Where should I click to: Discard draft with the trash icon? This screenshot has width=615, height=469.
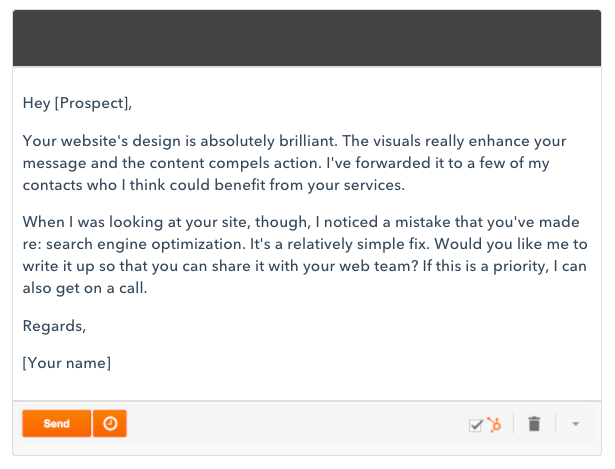coord(534,424)
